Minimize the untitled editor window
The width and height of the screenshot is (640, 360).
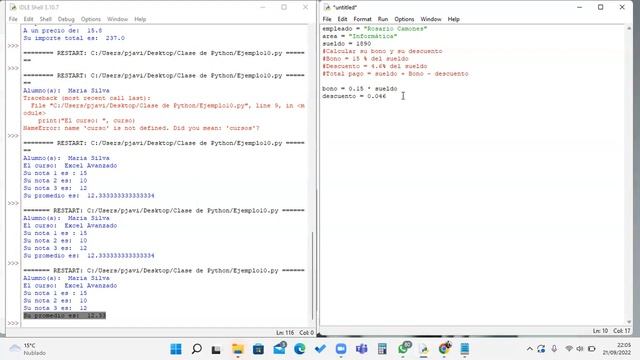pos(580,7)
